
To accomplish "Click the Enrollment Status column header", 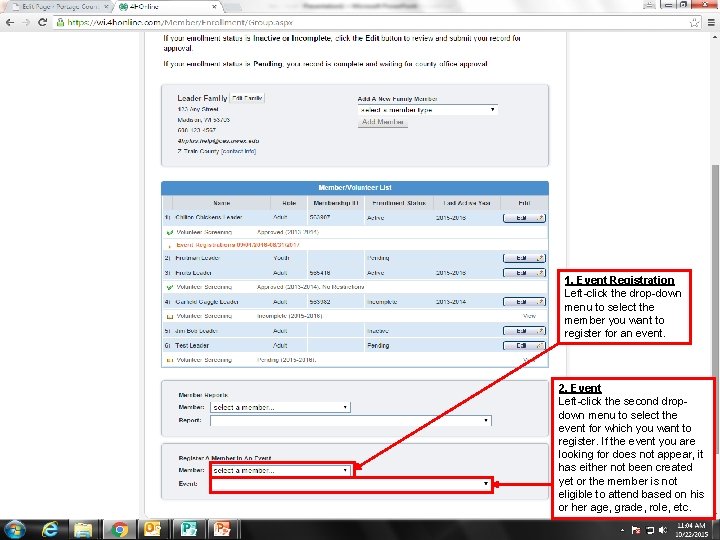I will coord(399,203).
